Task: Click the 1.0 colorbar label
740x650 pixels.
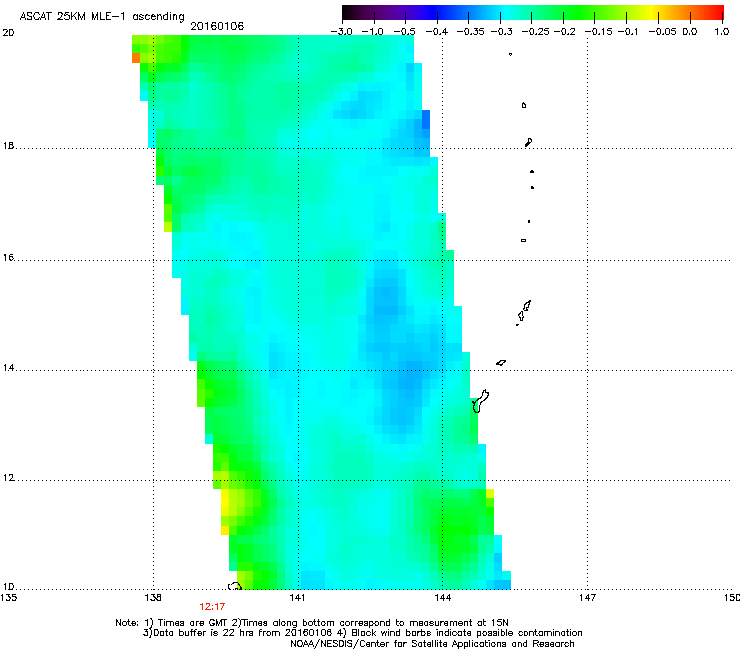Action: (722, 32)
